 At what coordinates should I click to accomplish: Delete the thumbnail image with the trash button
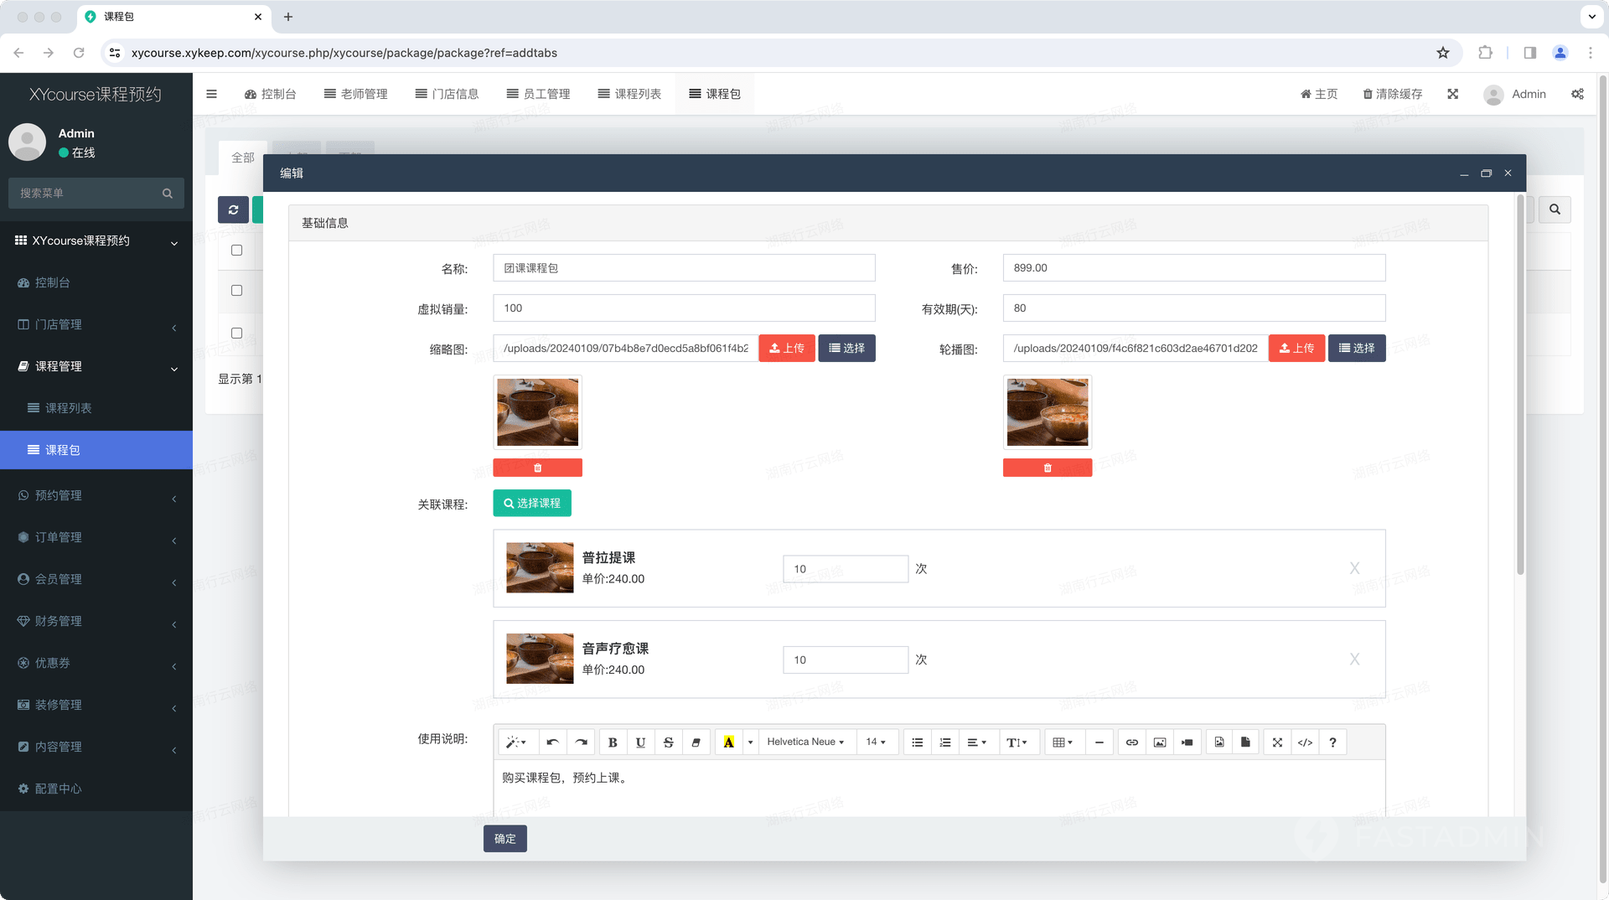(x=537, y=468)
